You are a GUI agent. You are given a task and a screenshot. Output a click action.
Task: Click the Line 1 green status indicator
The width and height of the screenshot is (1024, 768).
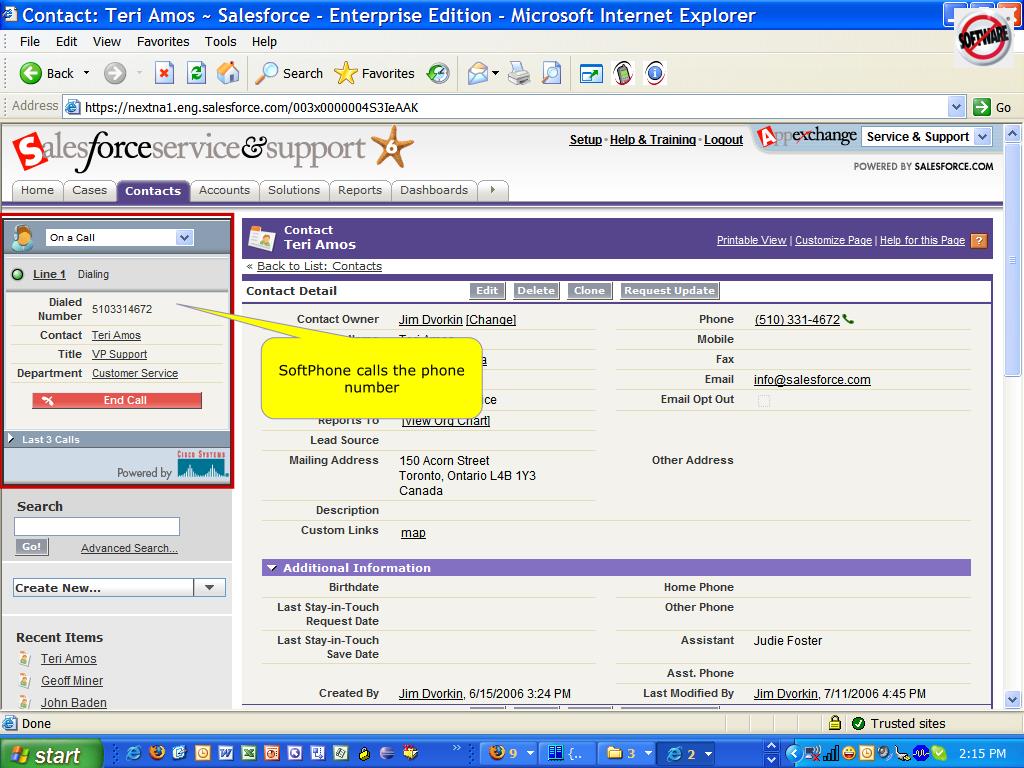[x=18, y=274]
